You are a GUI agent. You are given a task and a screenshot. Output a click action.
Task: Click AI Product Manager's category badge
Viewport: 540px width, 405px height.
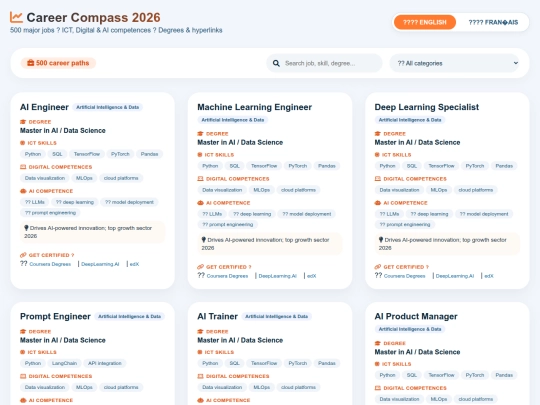point(410,329)
